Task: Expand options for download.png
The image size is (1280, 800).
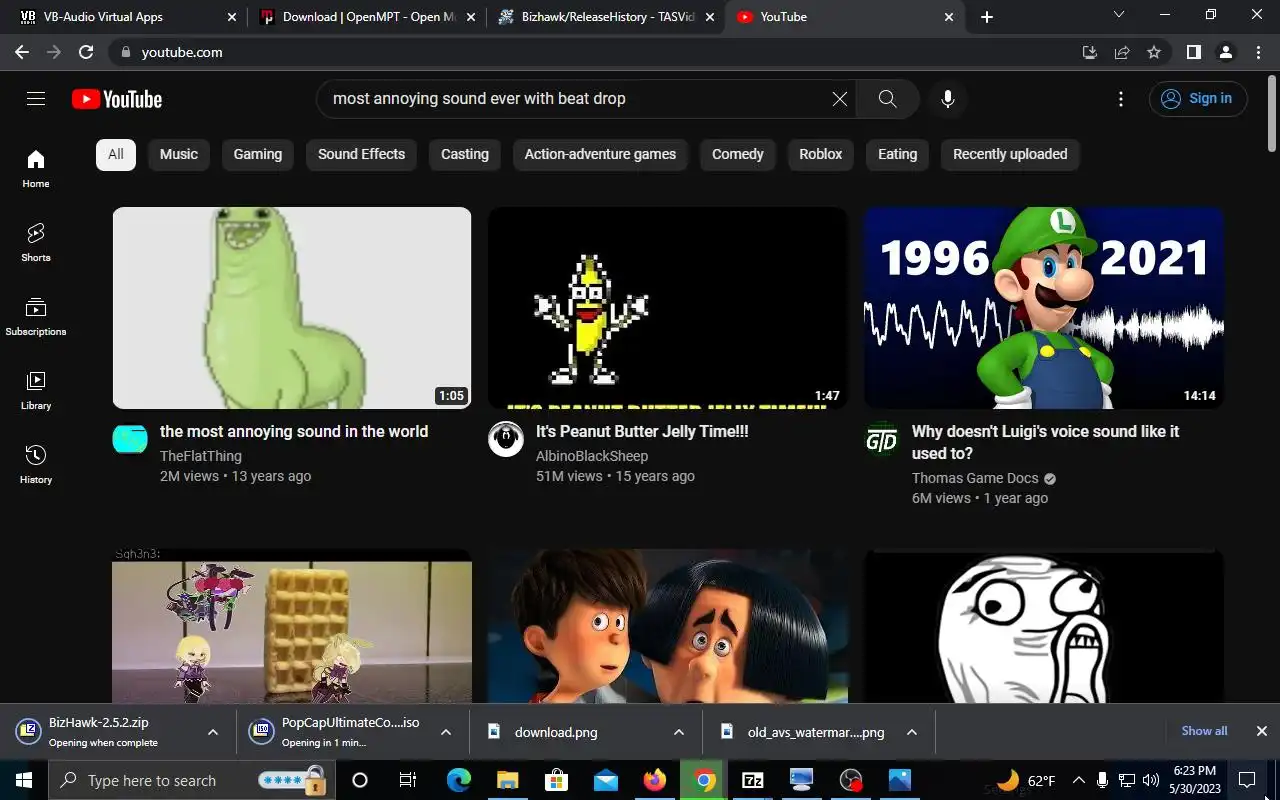Action: 679,732
